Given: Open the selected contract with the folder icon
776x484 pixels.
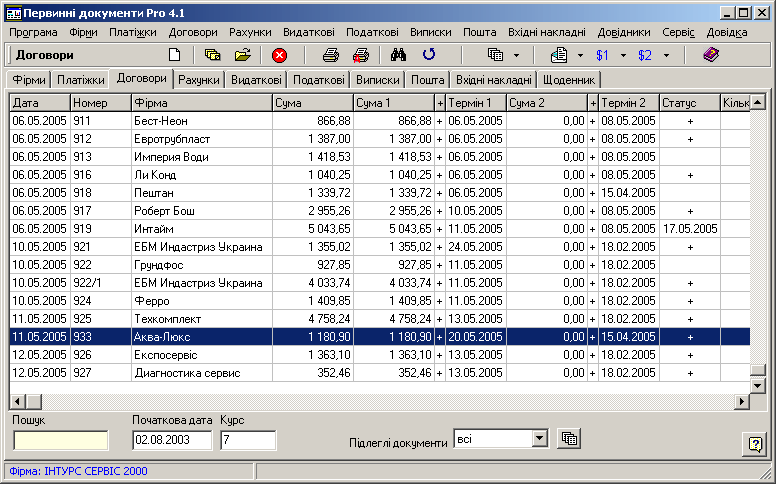Looking at the screenshot, I should [x=242, y=54].
